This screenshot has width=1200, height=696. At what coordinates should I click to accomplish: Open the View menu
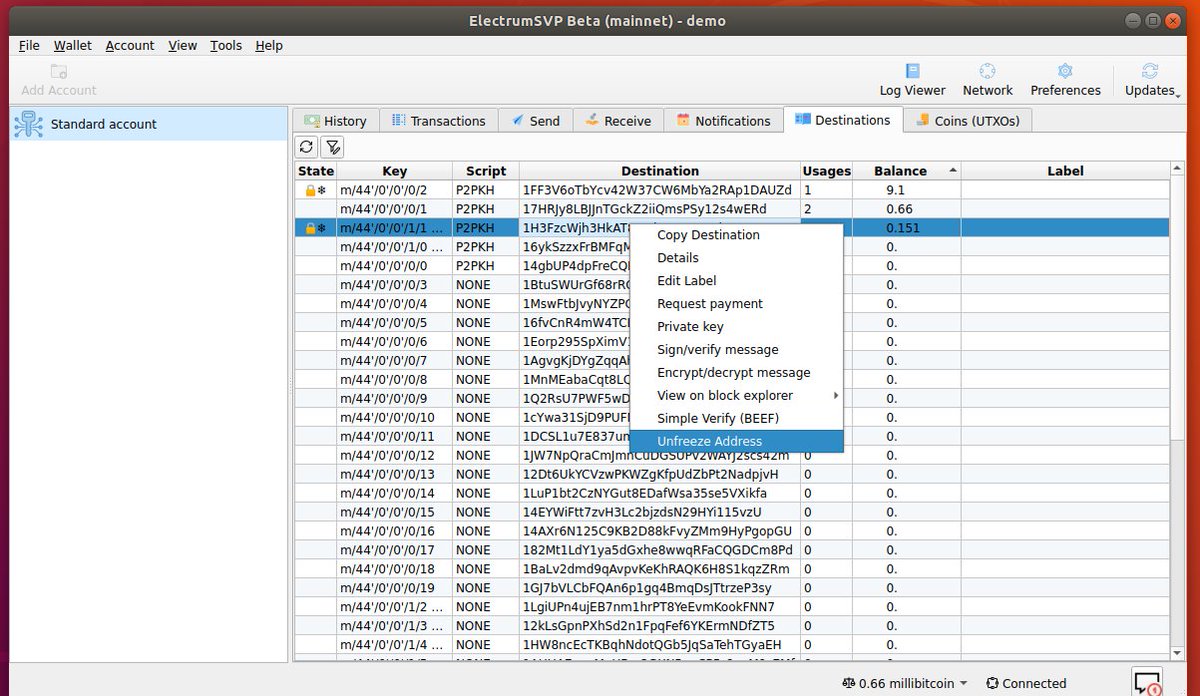point(182,45)
